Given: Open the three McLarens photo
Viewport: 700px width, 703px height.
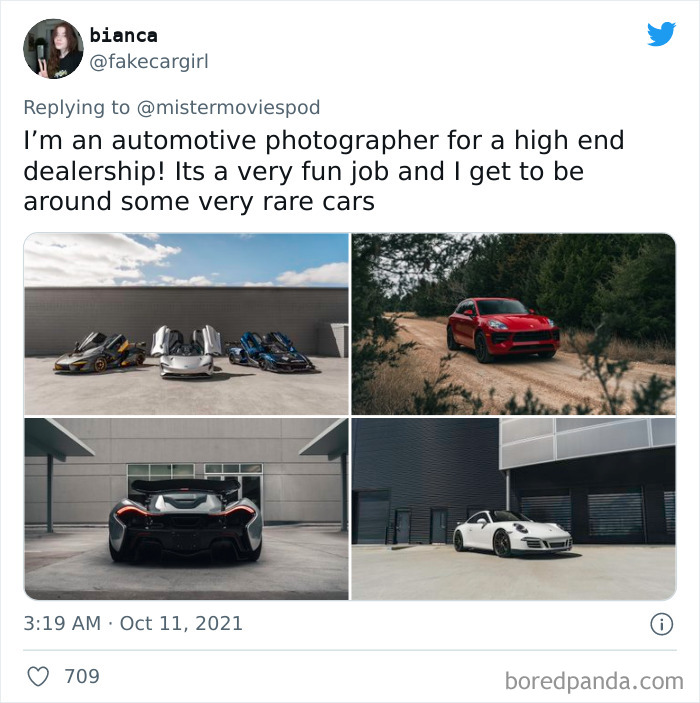Looking at the screenshot, I should pos(186,324).
